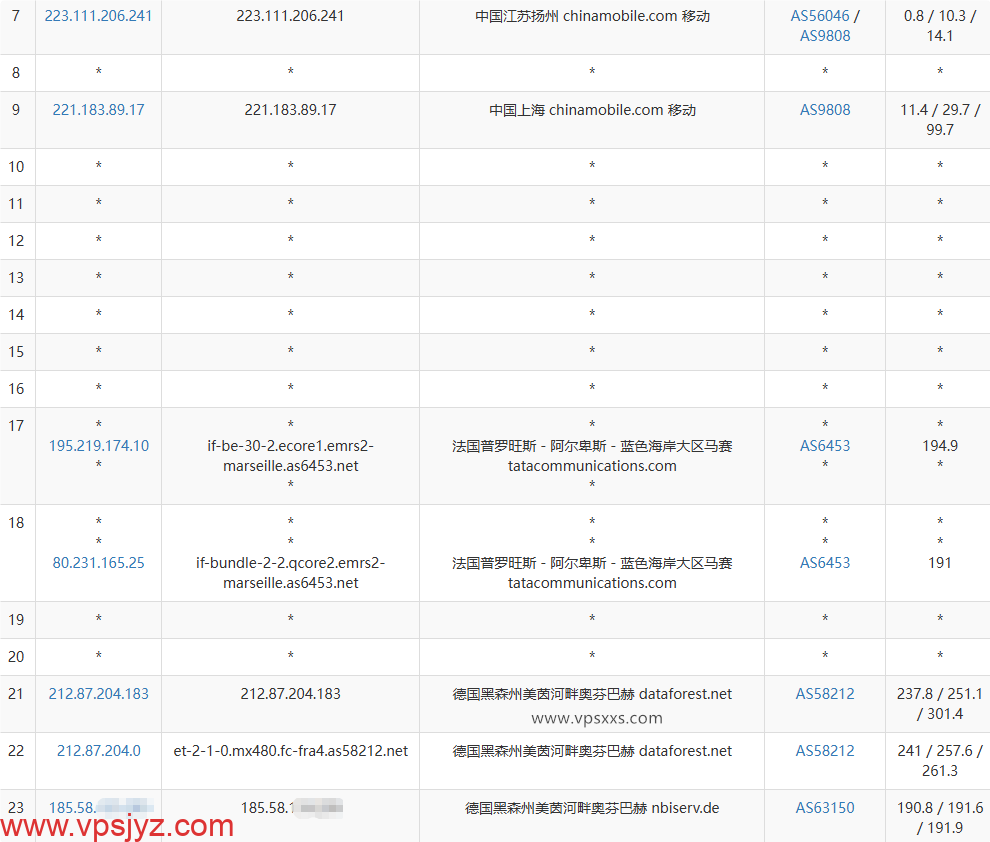Open AS6453 link in hop 18
The height and width of the screenshot is (842, 990).
tap(825, 562)
